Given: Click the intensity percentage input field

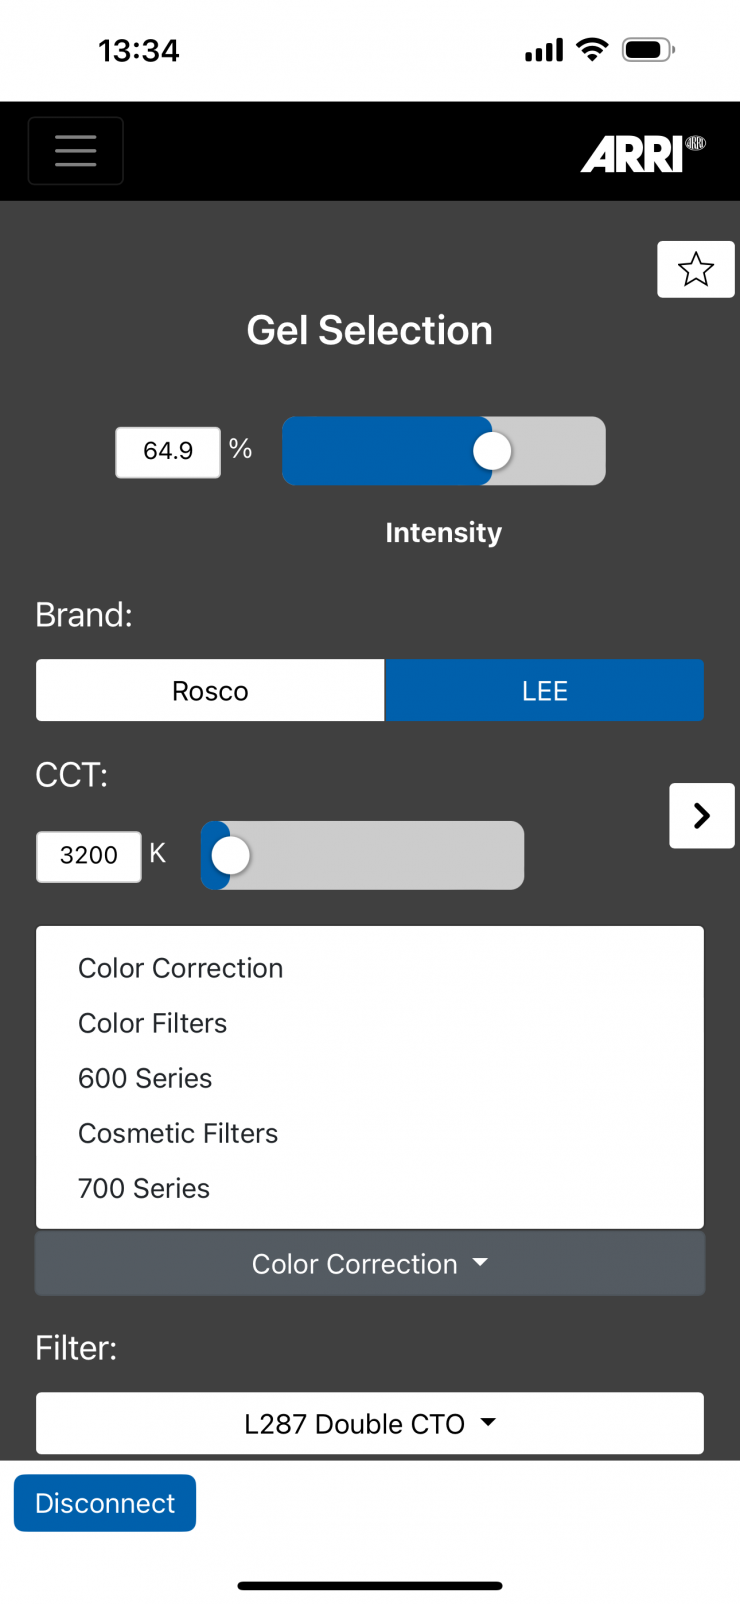Looking at the screenshot, I should point(168,452).
